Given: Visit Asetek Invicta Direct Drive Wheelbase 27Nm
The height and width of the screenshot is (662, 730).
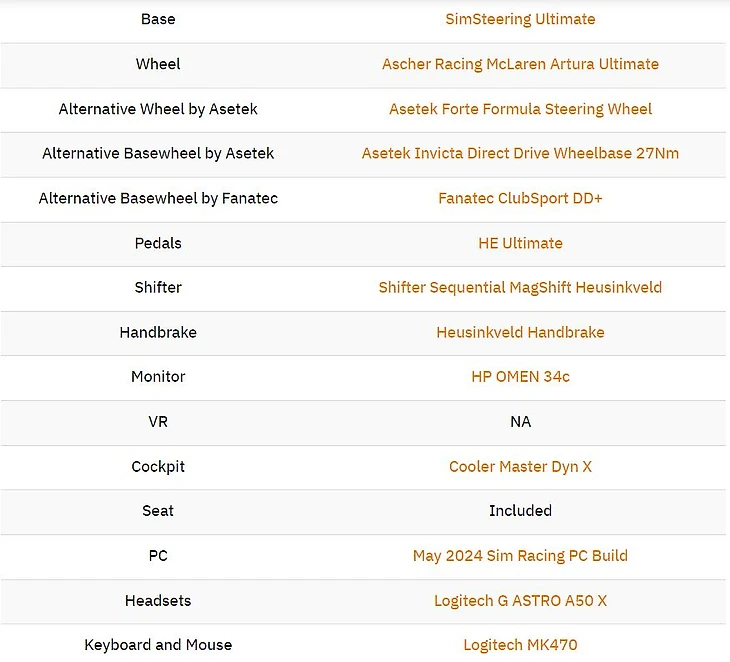Looking at the screenshot, I should point(520,153).
